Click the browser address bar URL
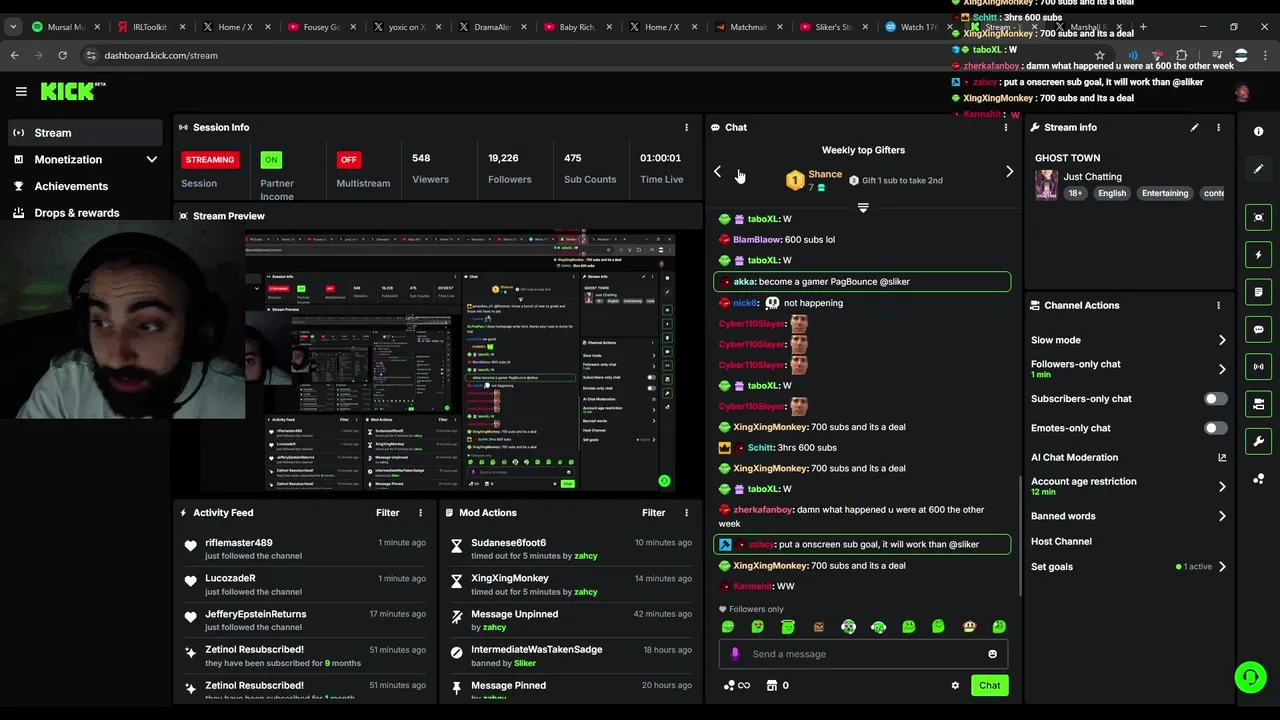Image resolution: width=1280 pixels, height=720 pixels. point(161,55)
